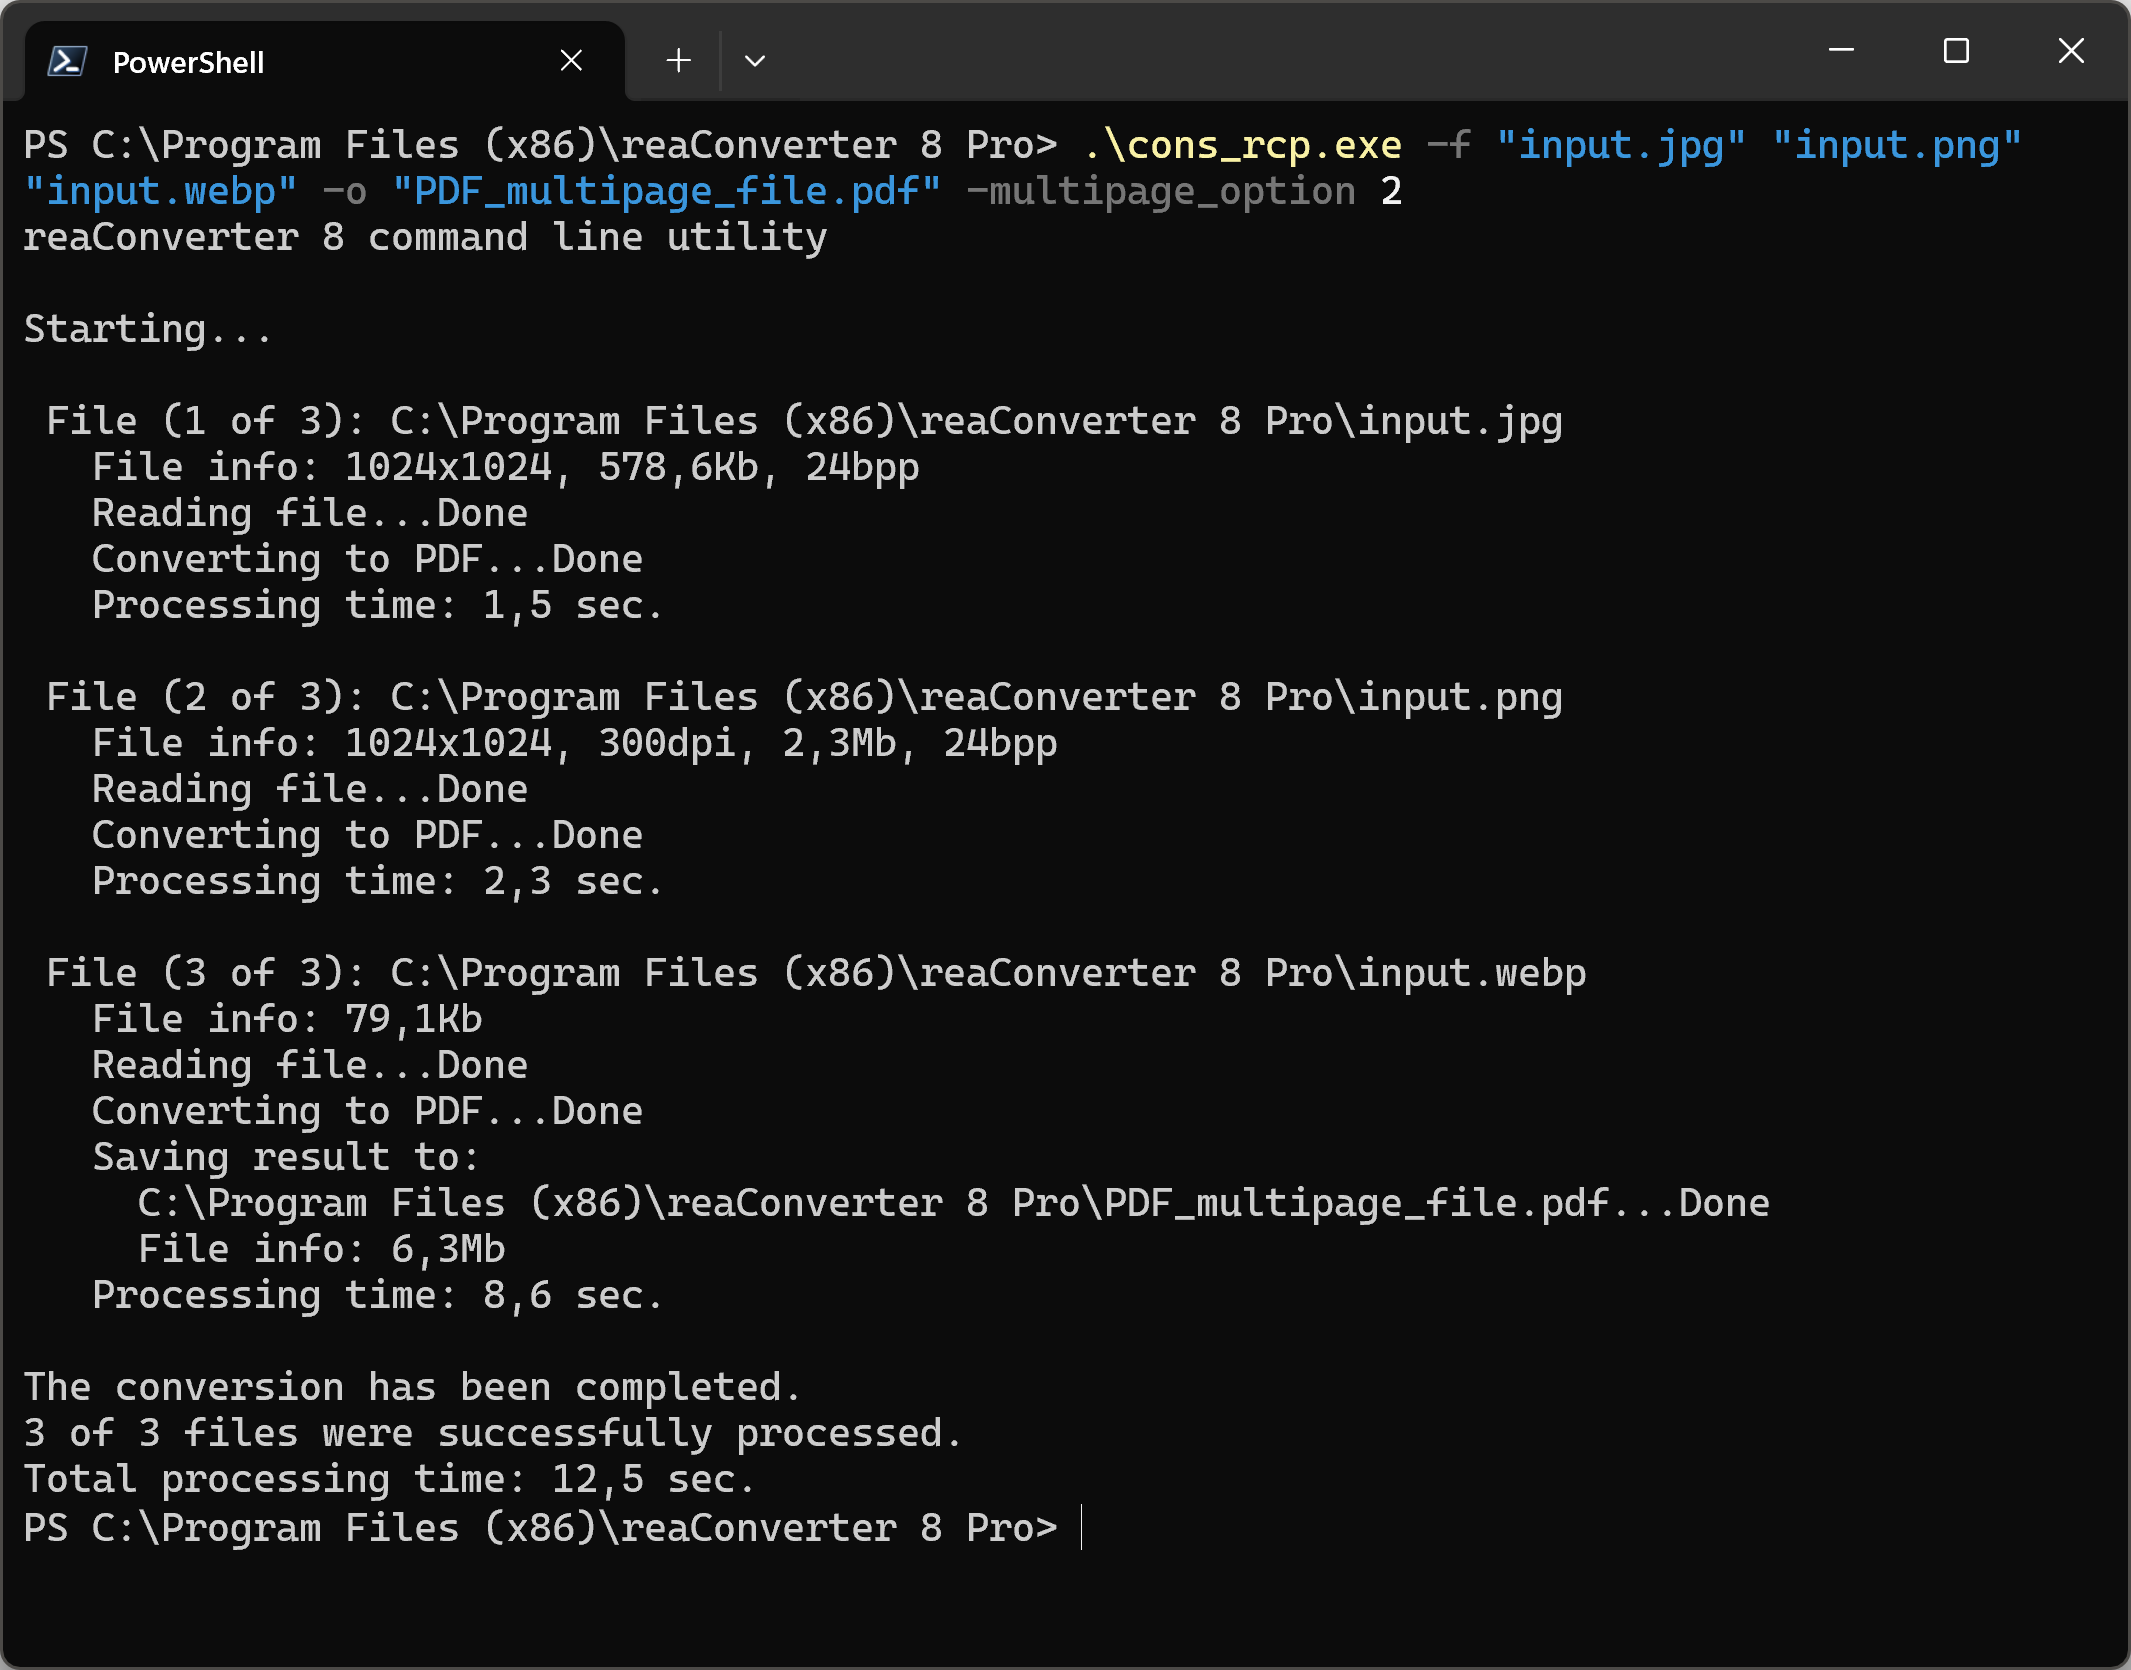Image resolution: width=2131 pixels, height=1670 pixels.
Task: Click the cons_rcp.exe command text
Action: [x=1243, y=146]
